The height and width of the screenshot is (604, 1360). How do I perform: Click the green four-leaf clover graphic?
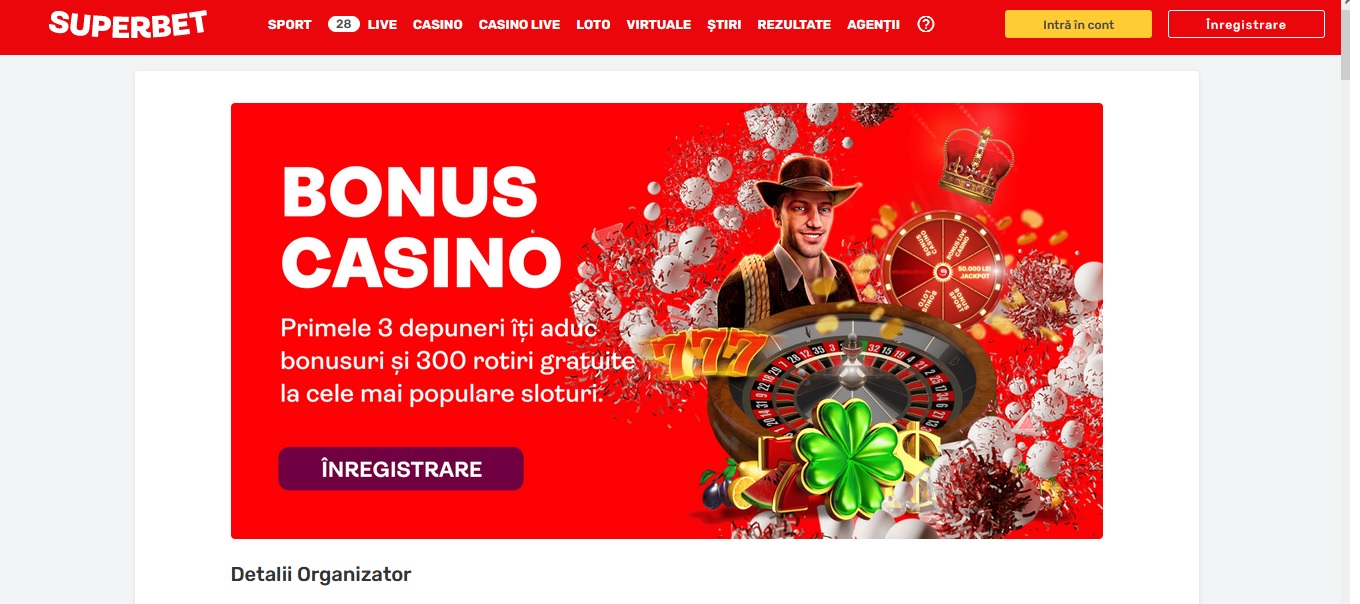[847, 456]
